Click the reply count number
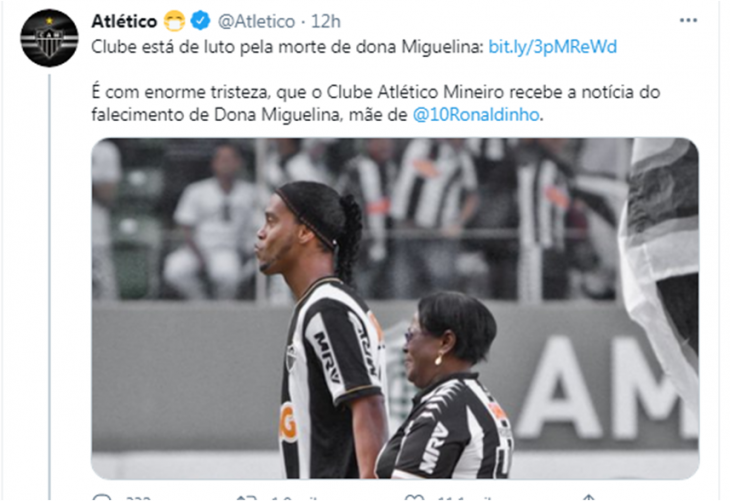This screenshot has height=501, width=730. pyautogui.click(x=138, y=498)
